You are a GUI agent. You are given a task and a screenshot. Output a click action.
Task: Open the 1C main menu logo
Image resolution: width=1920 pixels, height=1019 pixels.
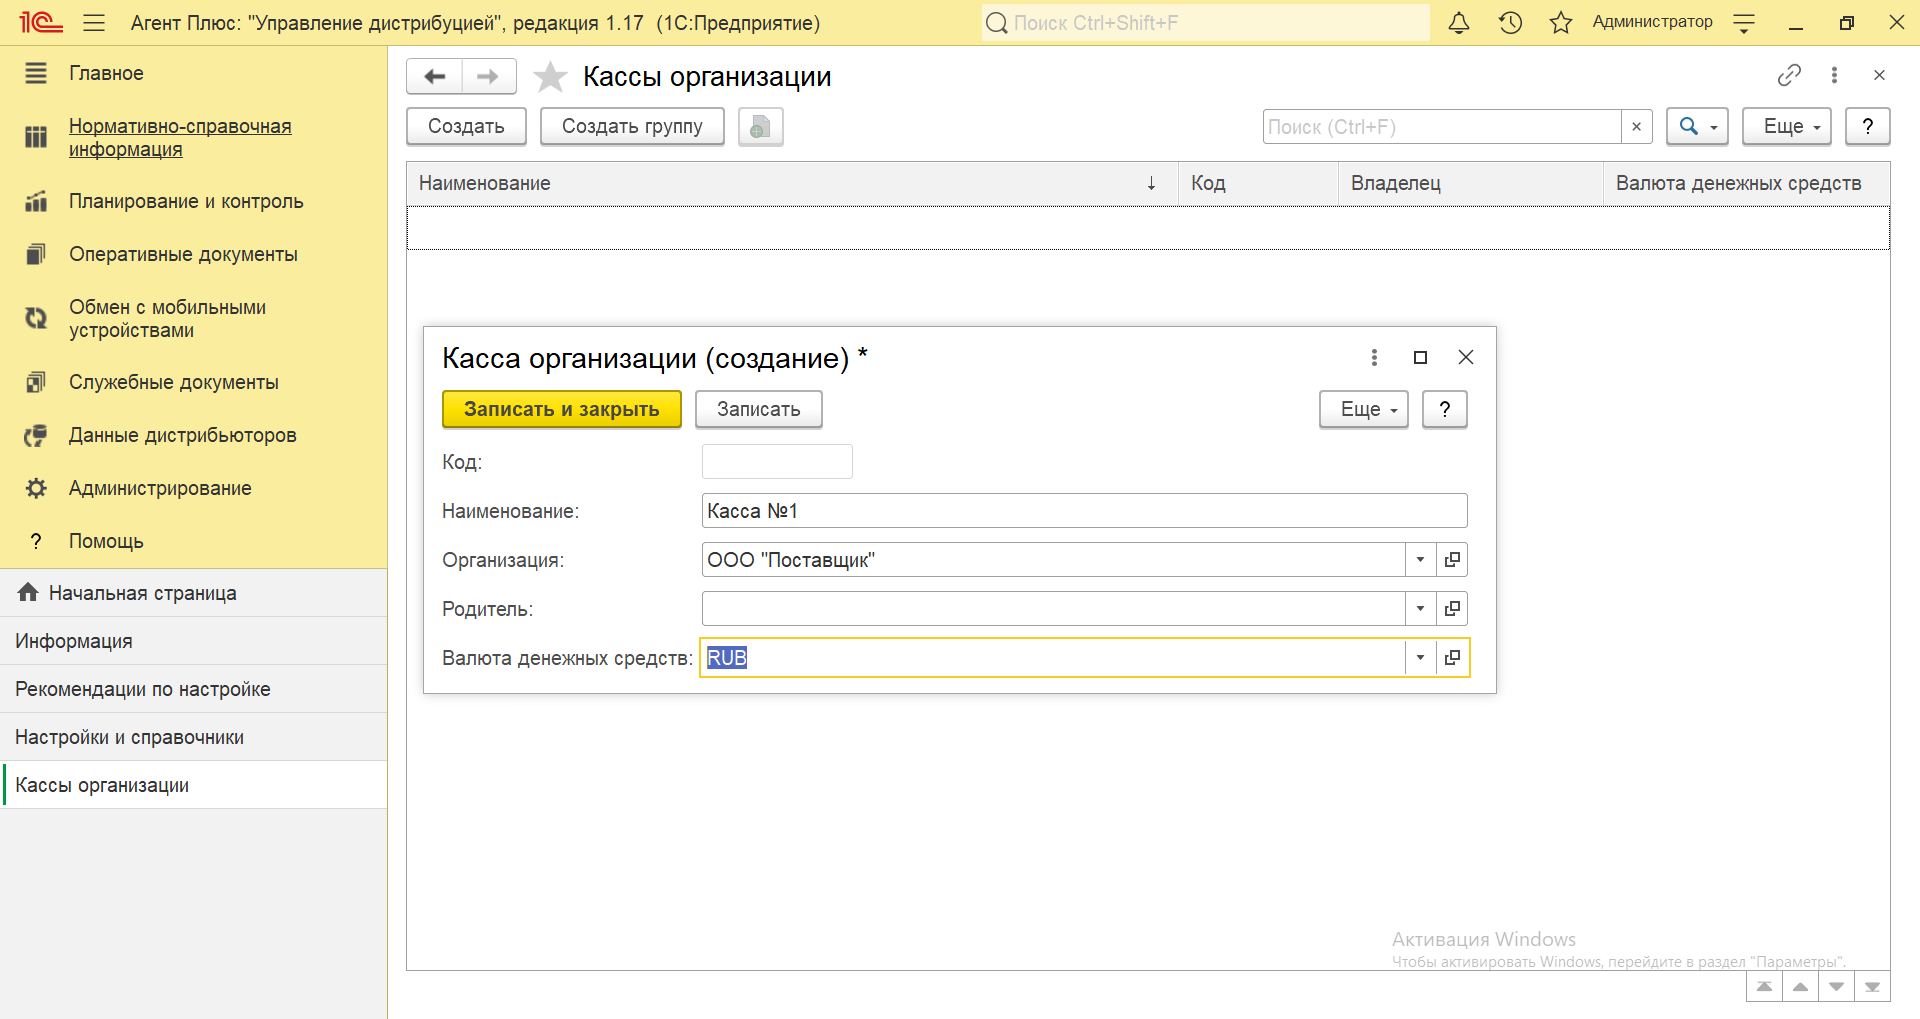[x=41, y=22]
